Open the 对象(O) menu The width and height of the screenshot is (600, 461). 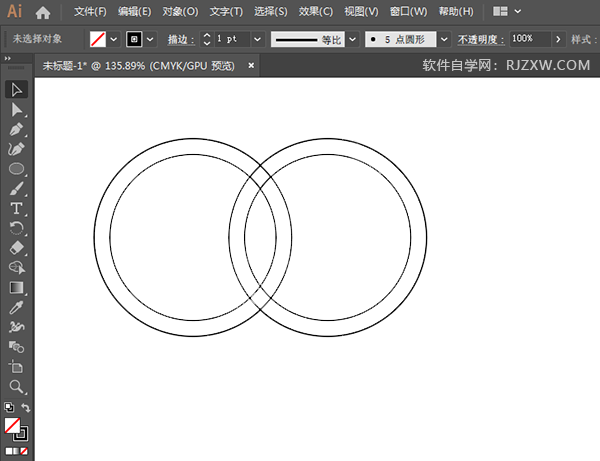[x=180, y=11]
